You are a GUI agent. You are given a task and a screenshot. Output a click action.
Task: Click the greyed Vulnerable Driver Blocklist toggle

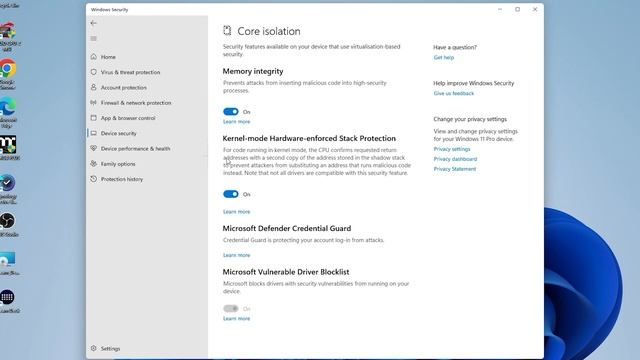pyautogui.click(x=231, y=308)
